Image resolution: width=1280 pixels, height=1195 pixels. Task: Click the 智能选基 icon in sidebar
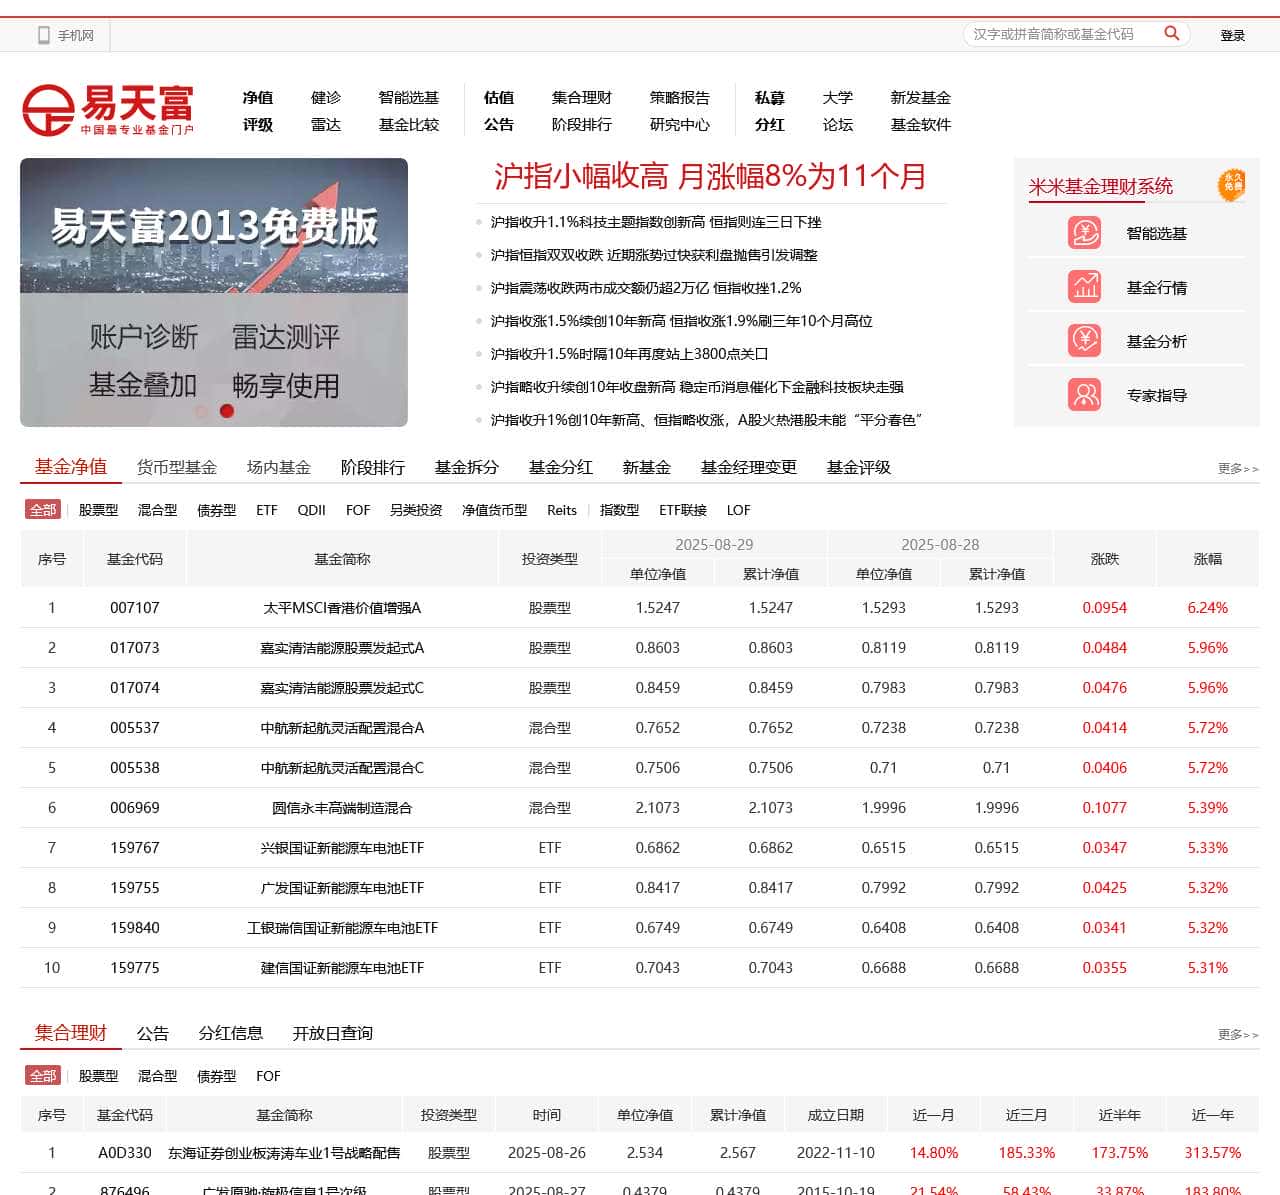click(1085, 233)
